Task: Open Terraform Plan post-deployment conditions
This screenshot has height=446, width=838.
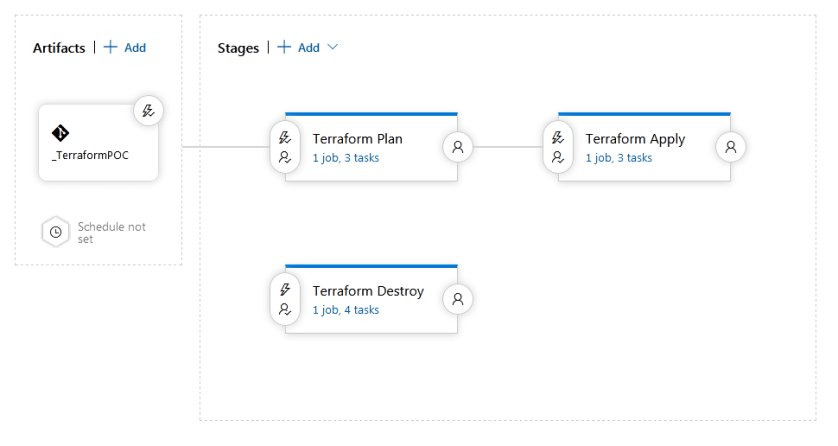Action: pyautogui.click(x=457, y=147)
